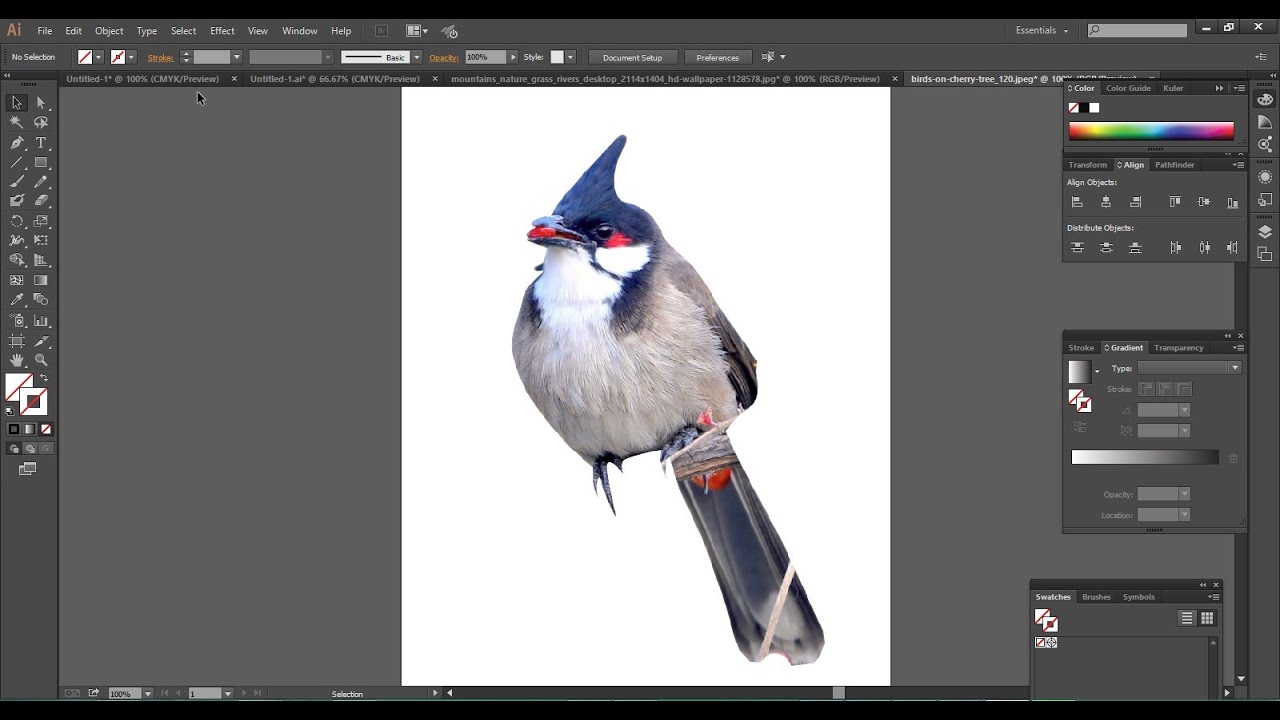Switch paint mode to Color
Screen dimensions: 1280x720
coord(14,429)
